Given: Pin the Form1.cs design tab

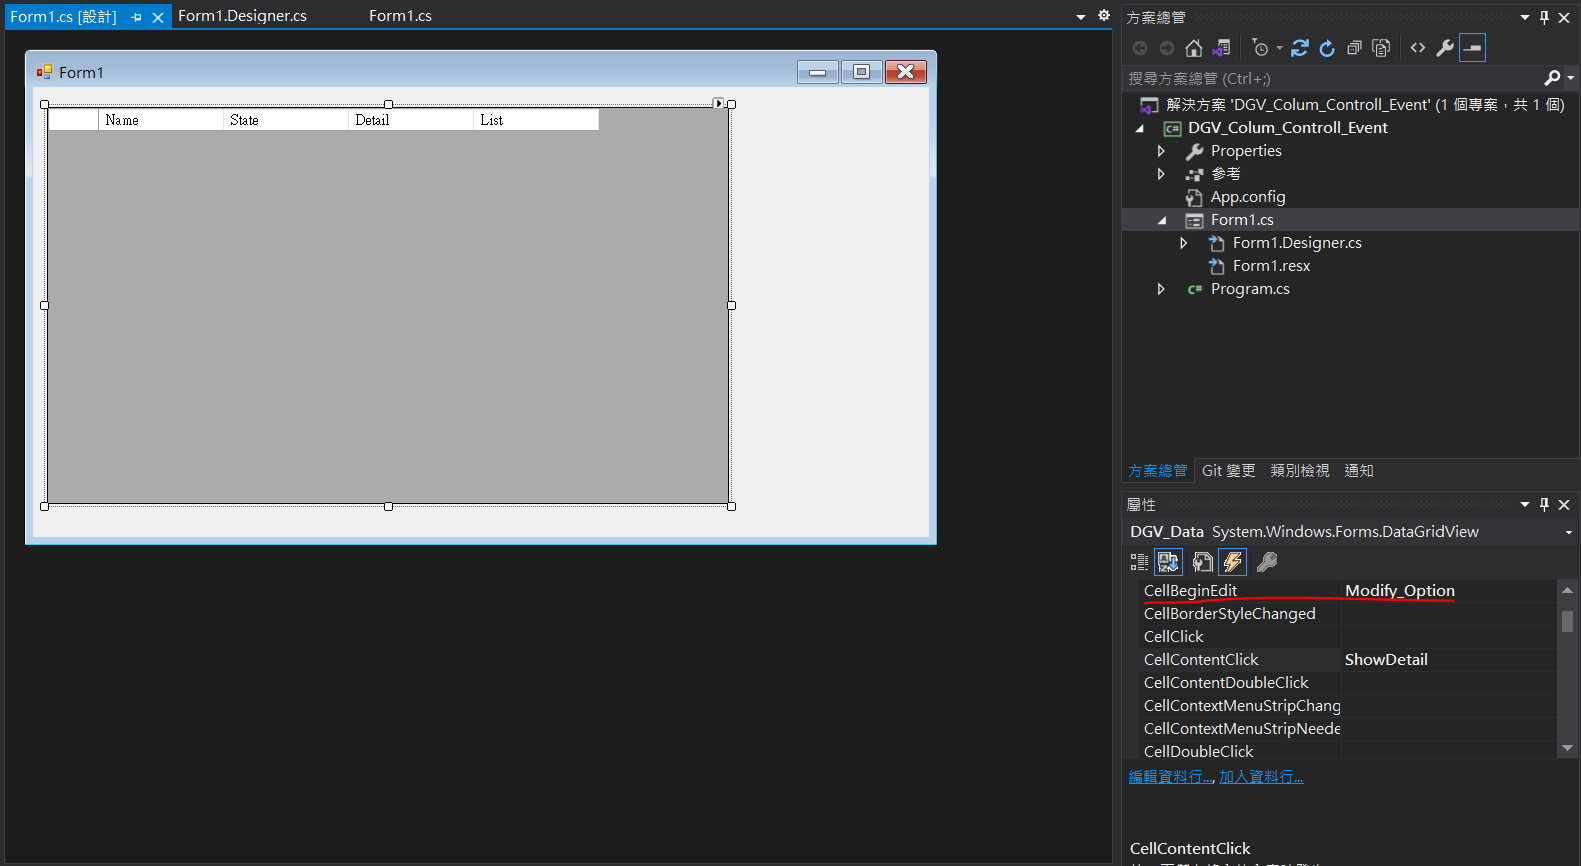Looking at the screenshot, I should click(x=136, y=17).
